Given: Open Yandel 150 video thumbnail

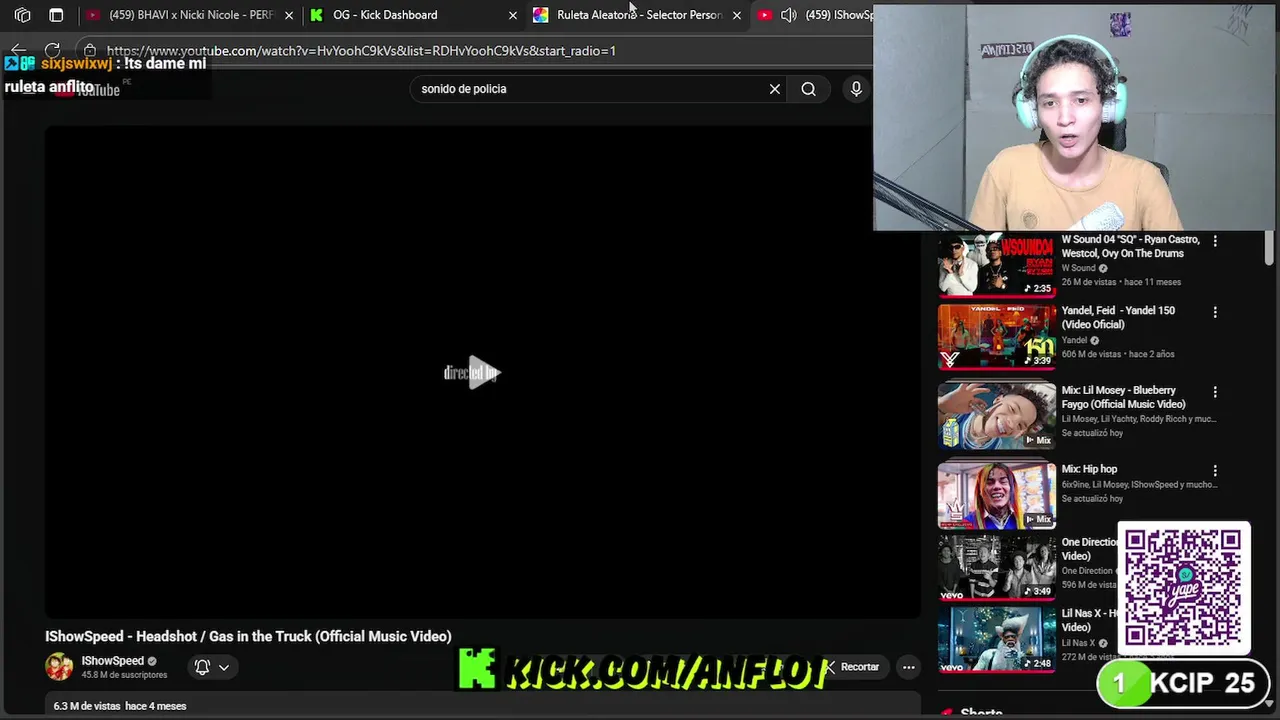Looking at the screenshot, I should [x=996, y=337].
